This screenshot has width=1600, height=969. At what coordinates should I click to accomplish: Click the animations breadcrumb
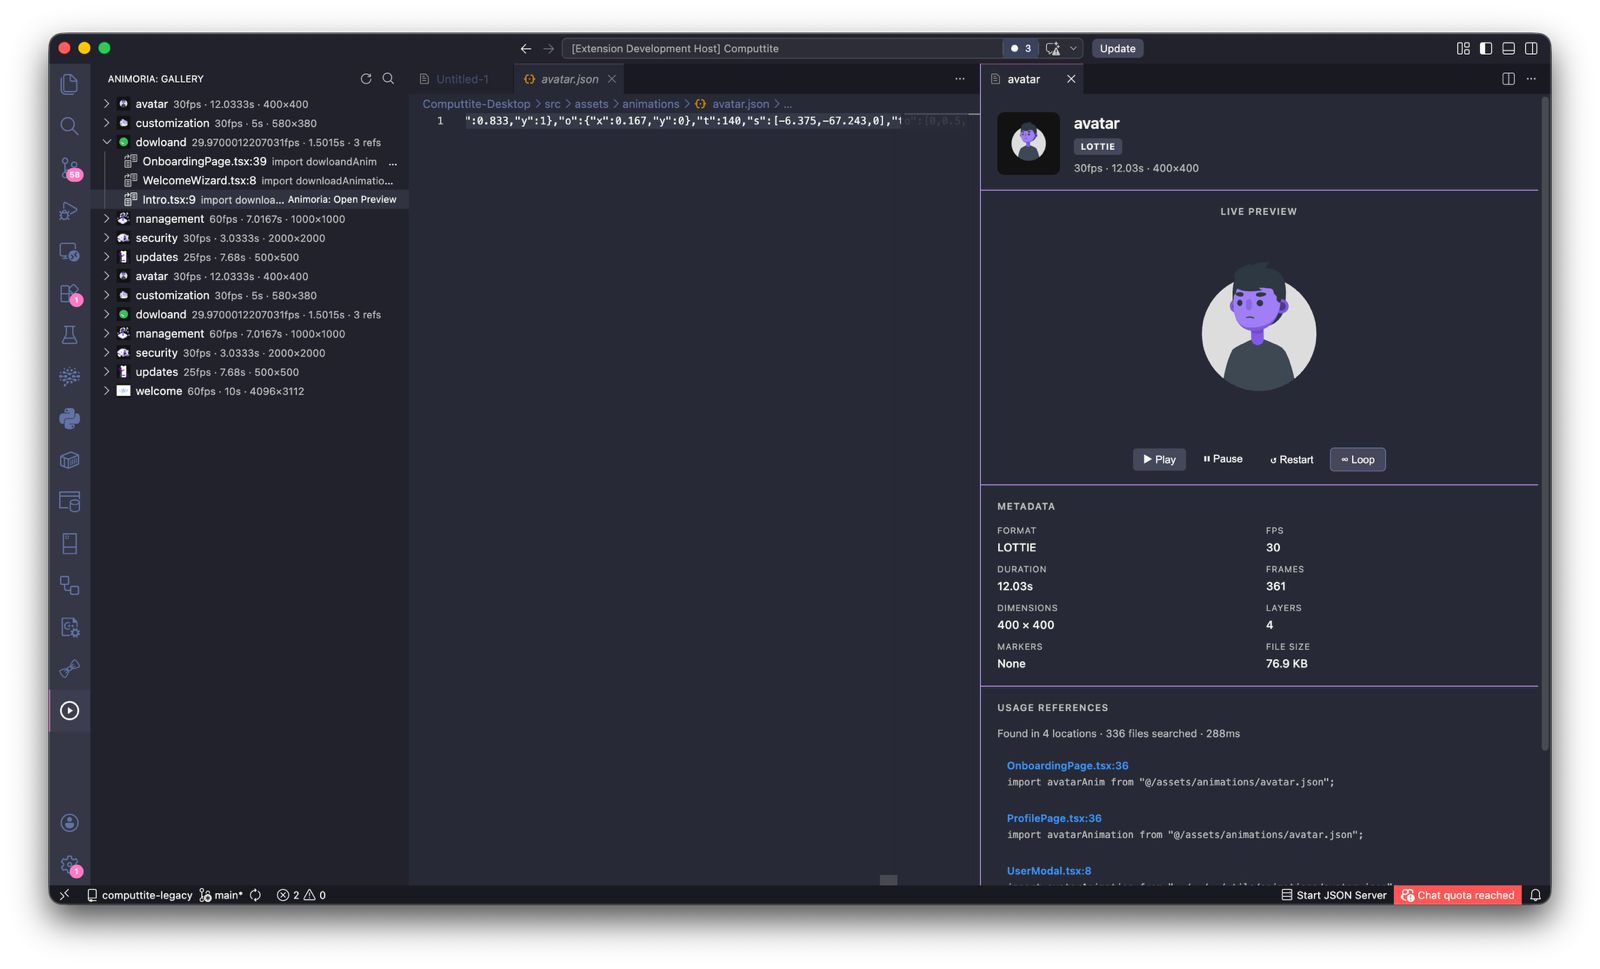click(x=650, y=104)
